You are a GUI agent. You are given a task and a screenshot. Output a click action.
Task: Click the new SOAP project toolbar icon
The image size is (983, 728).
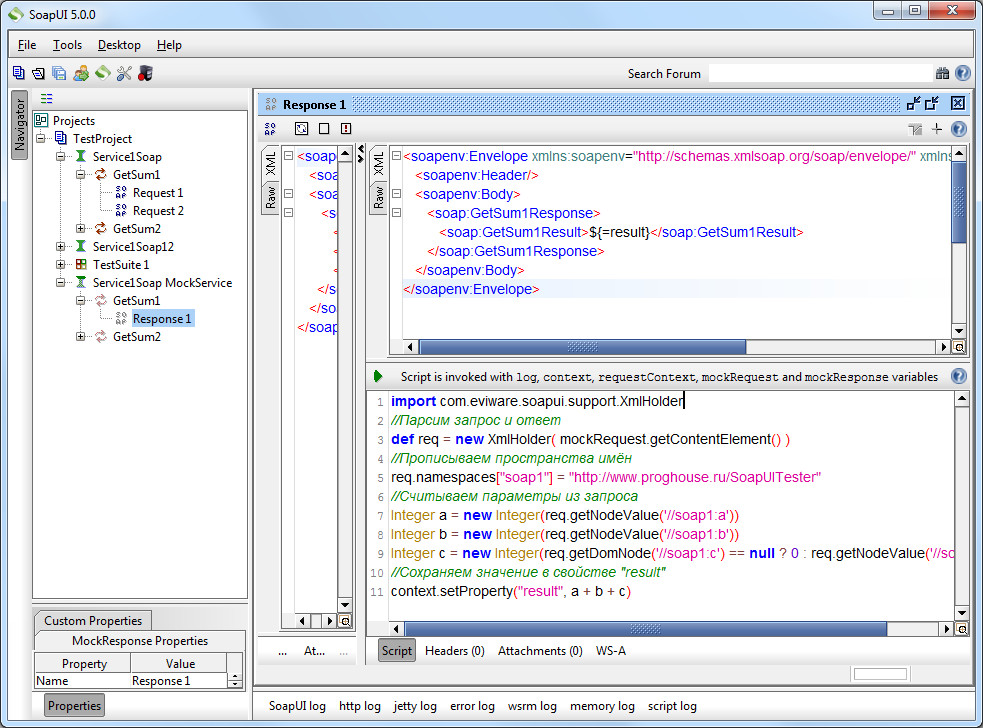coord(19,73)
